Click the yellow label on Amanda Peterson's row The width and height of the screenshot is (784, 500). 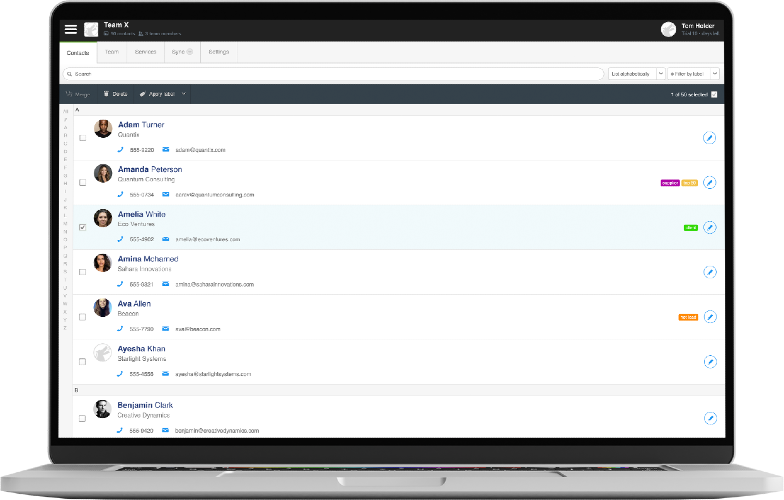coord(690,183)
